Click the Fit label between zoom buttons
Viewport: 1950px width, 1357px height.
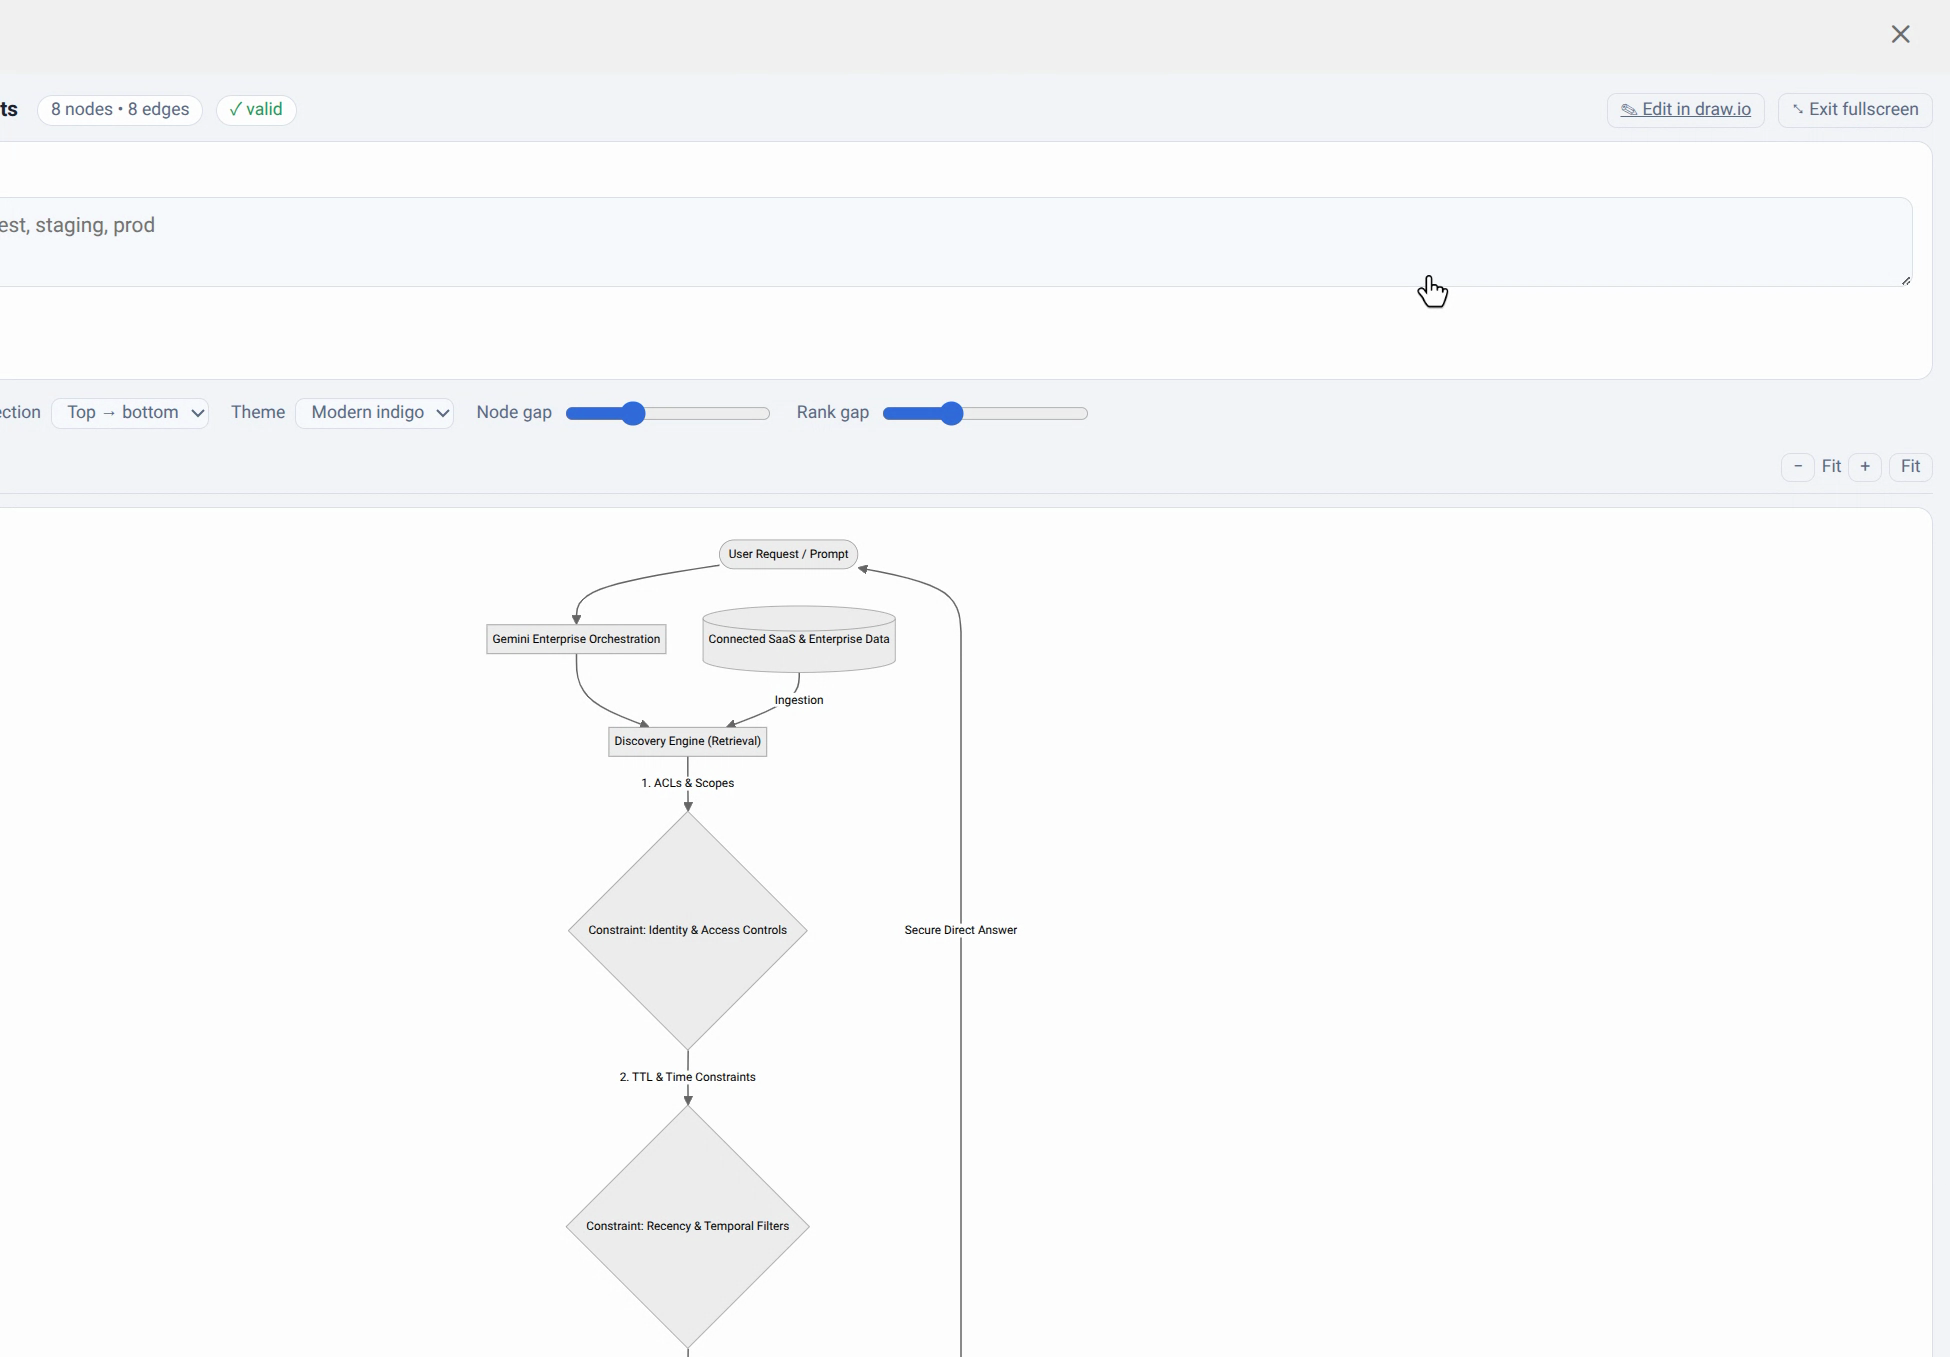(x=1831, y=466)
